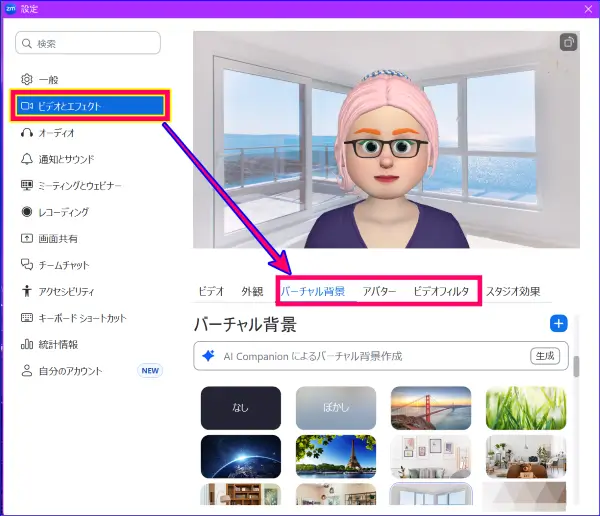Close the settings window
This screenshot has height=516, width=600.
point(588,9)
